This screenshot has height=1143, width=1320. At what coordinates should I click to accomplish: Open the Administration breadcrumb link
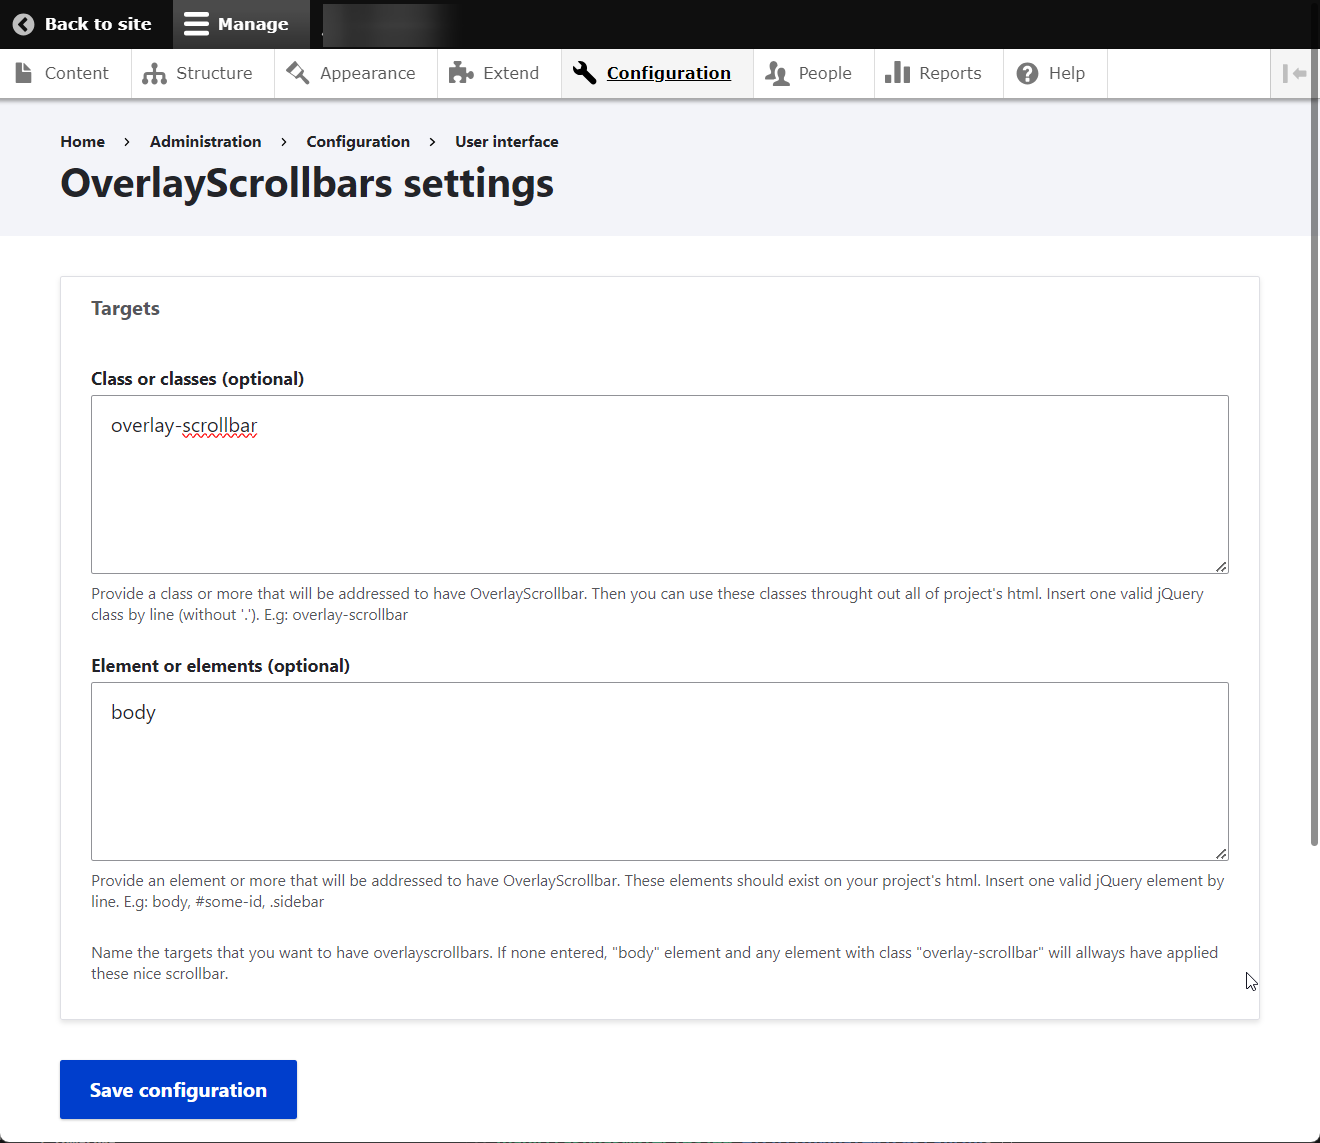click(x=205, y=141)
